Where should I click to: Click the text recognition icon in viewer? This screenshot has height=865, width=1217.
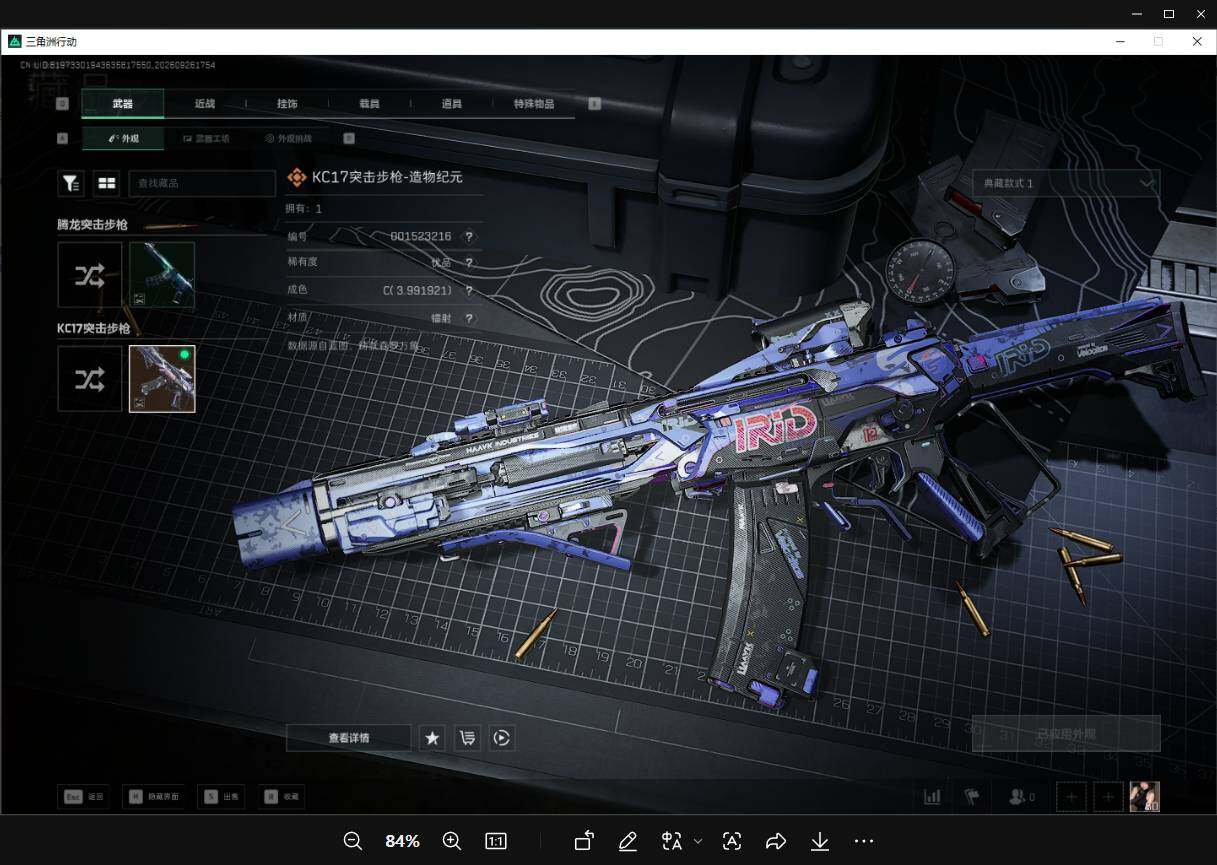click(732, 841)
